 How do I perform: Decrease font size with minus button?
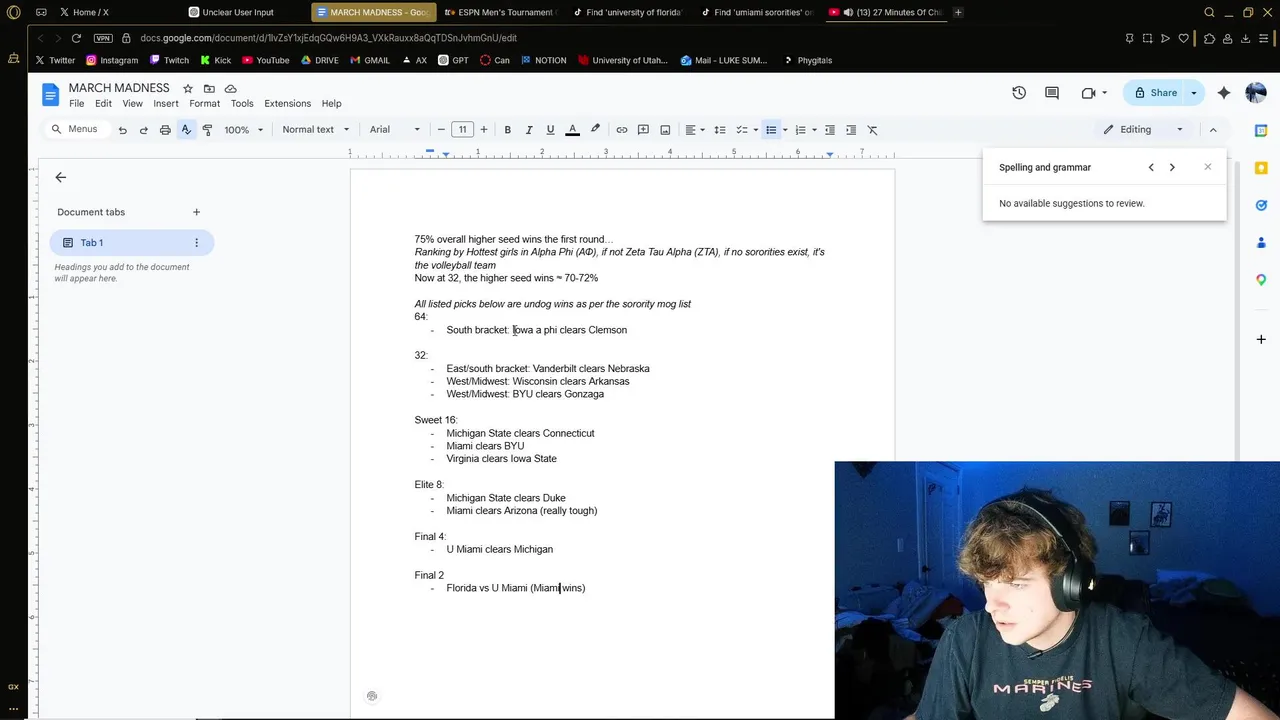[441, 130]
